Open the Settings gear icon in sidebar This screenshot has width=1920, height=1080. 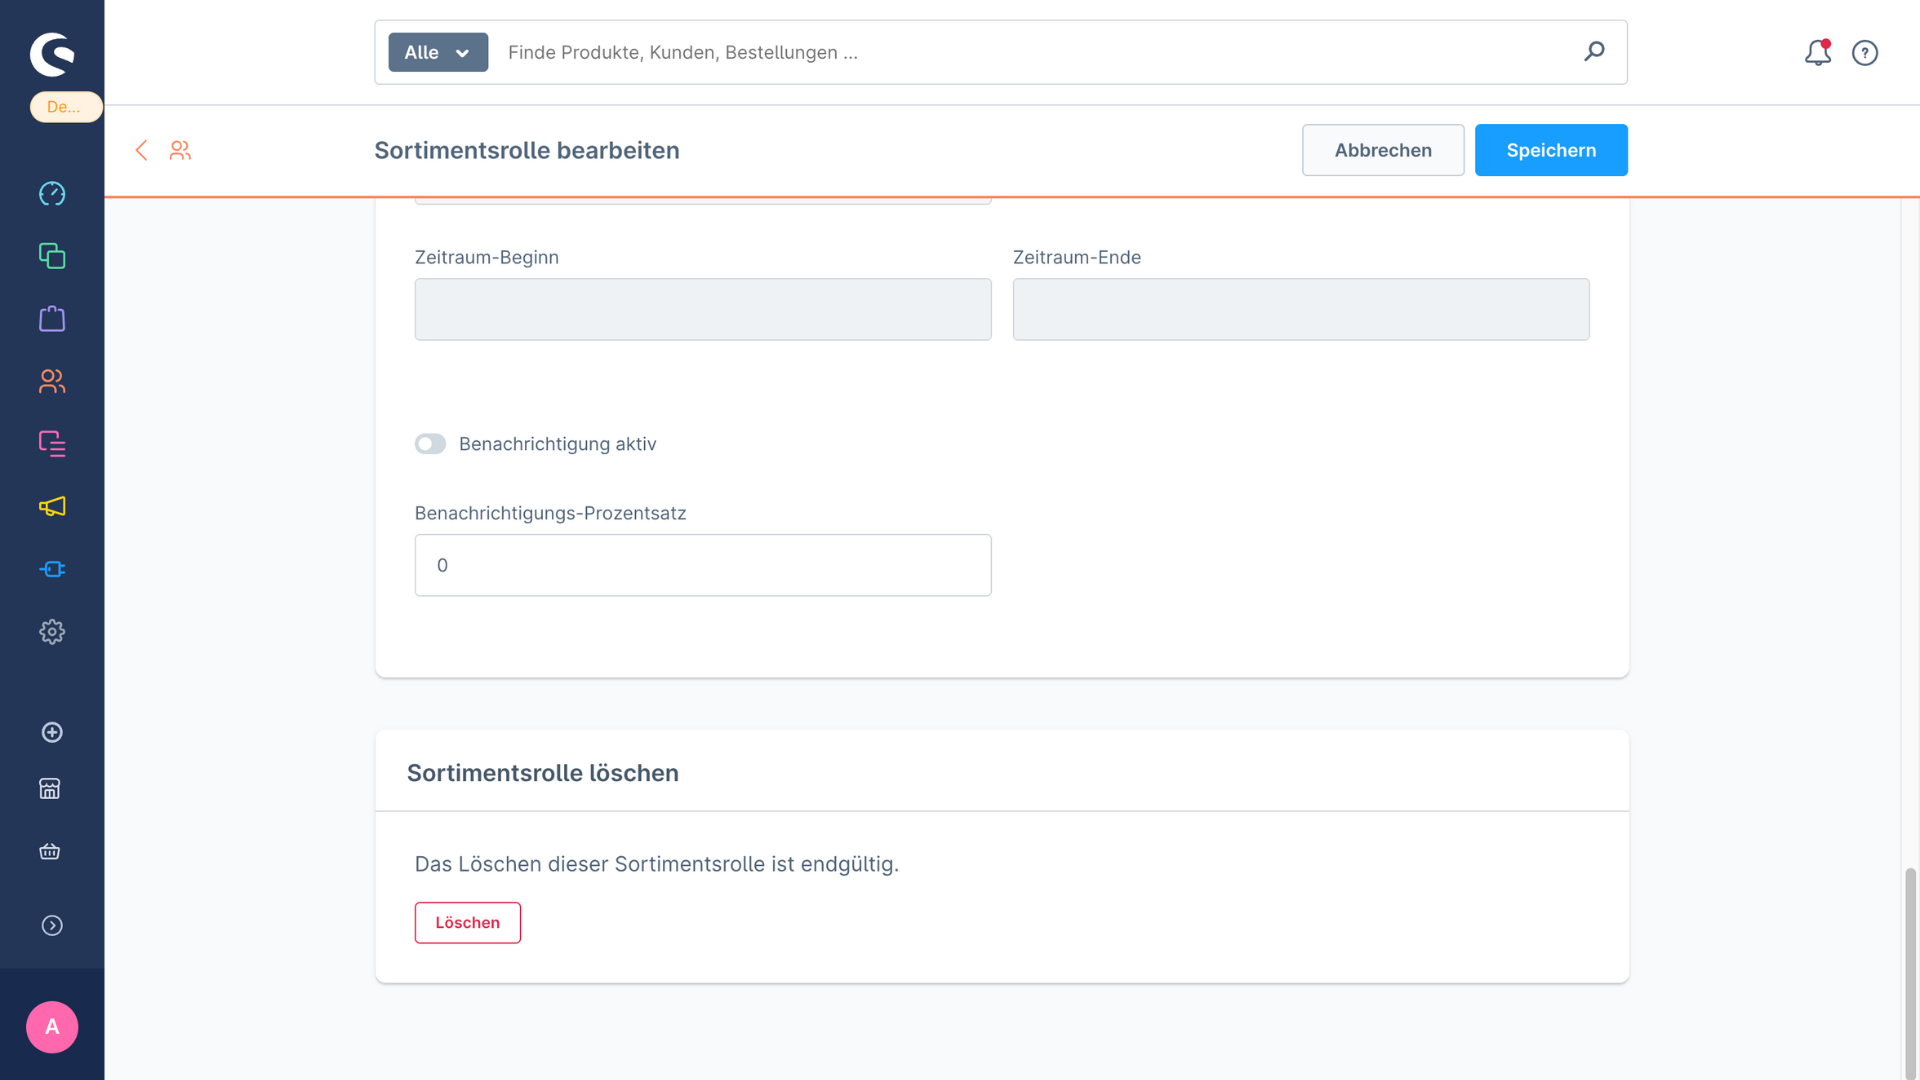(52, 632)
